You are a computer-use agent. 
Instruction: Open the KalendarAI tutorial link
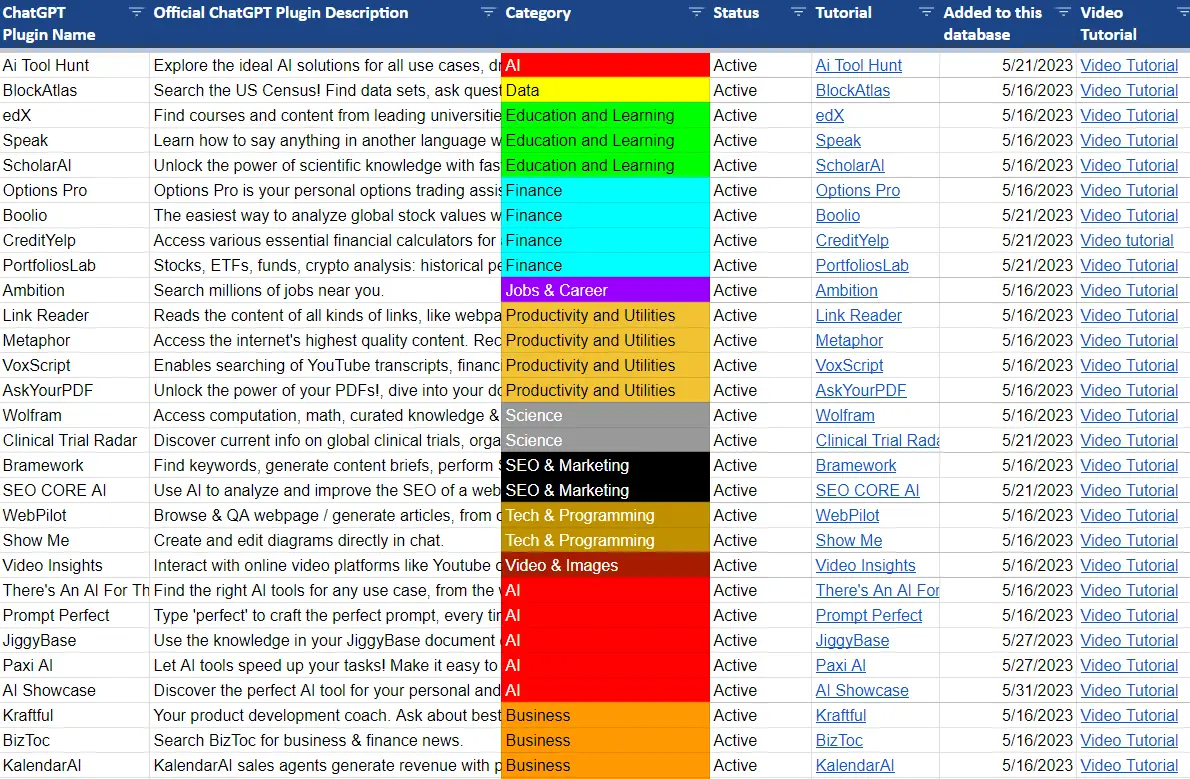(x=854, y=765)
